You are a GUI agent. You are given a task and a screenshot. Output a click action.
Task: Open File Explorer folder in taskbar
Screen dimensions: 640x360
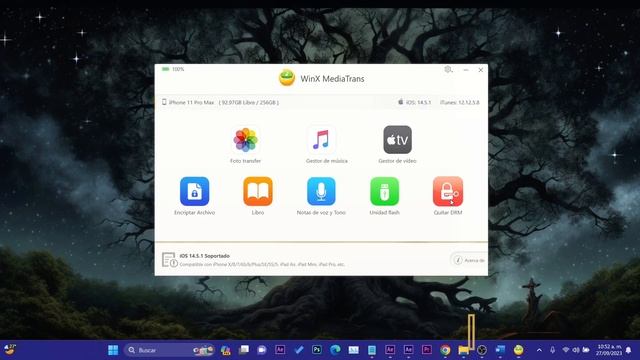click(x=463, y=350)
